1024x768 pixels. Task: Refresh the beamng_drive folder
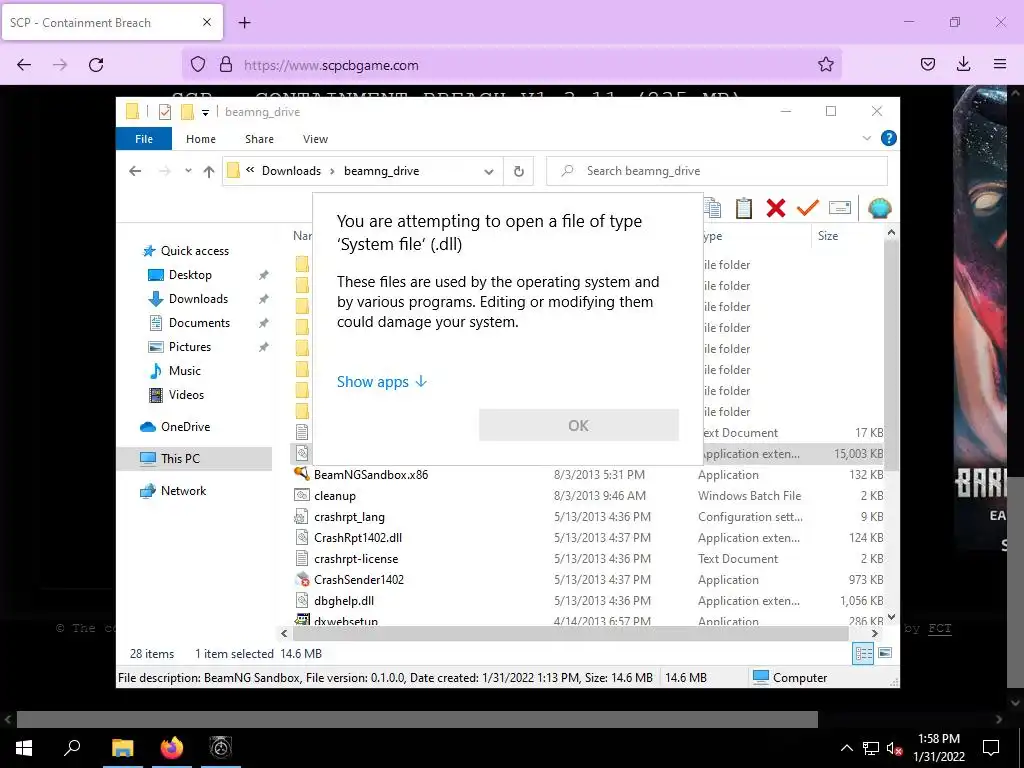(519, 171)
